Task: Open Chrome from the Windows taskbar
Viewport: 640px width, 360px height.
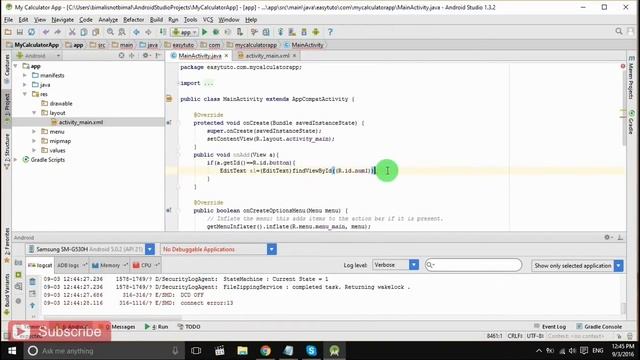Action: (x=265, y=351)
